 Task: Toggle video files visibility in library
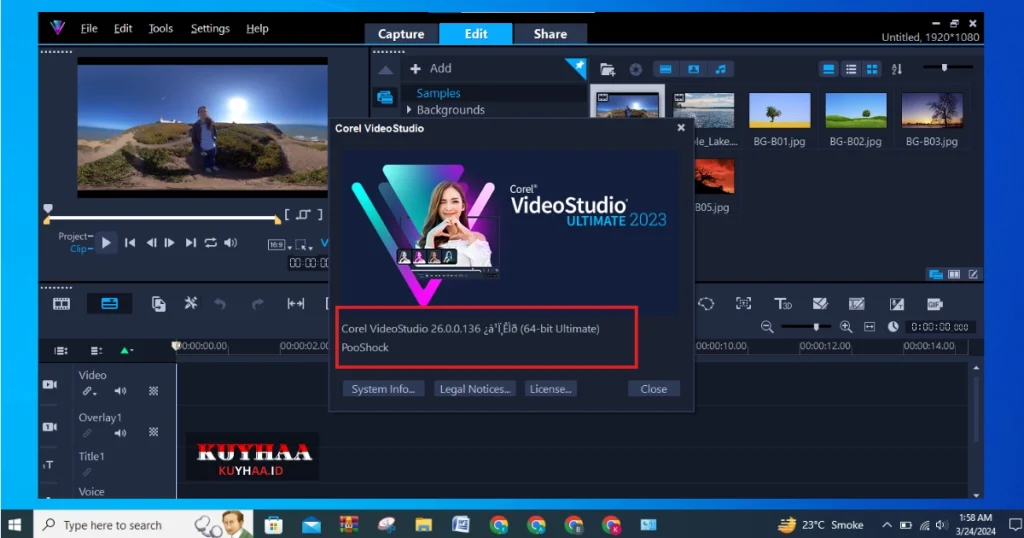click(665, 69)
